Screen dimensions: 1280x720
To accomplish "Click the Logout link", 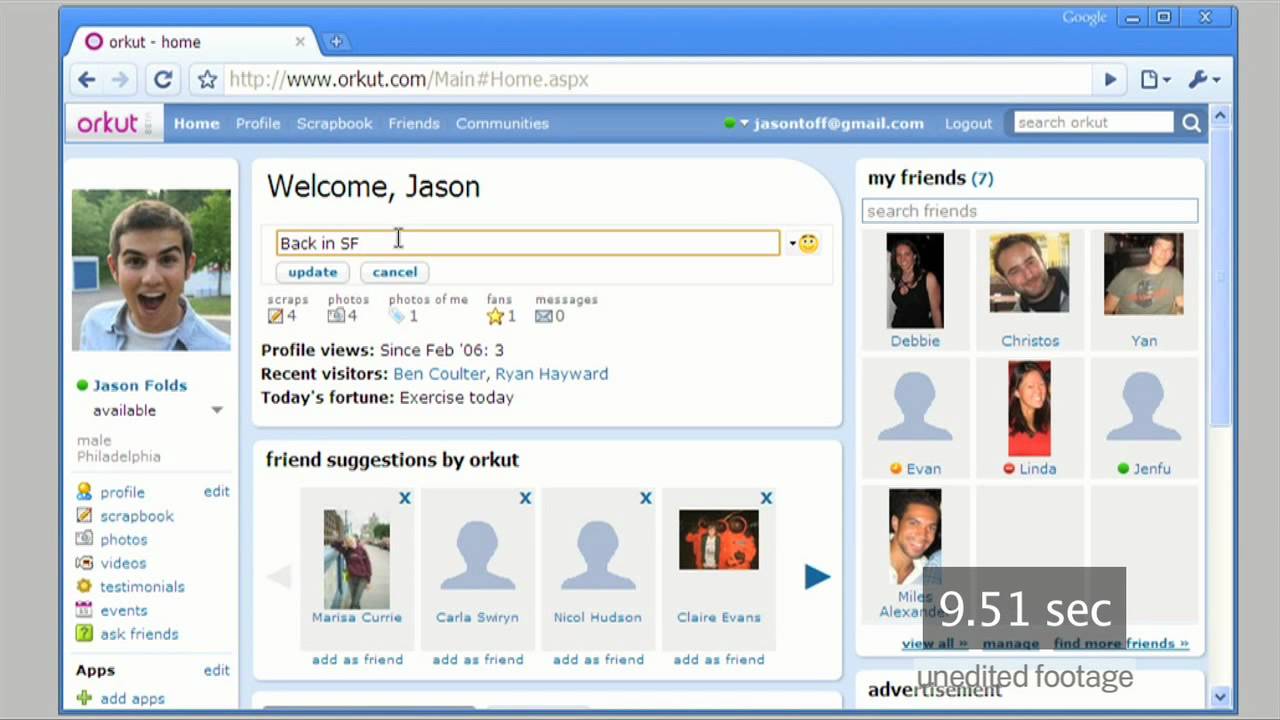I will pyautogui.click(x=968, y=124).
